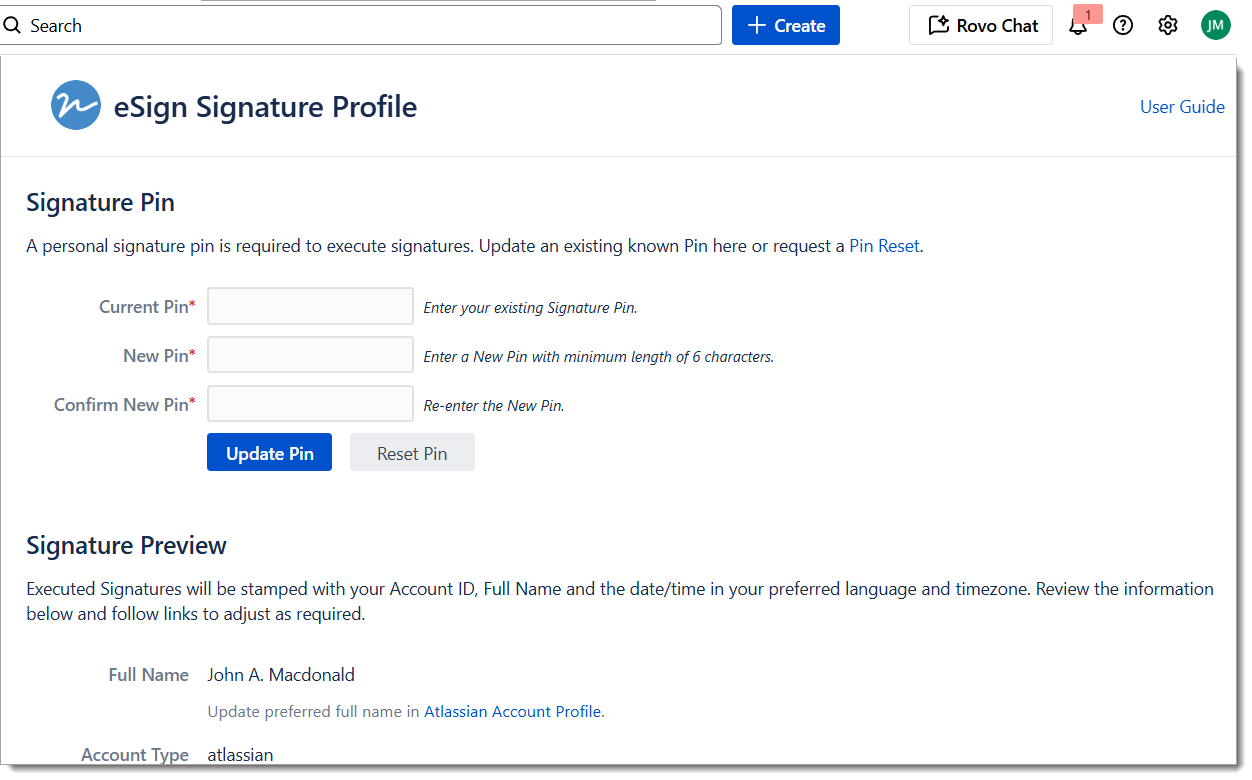
Task: Open the Atlassian Account Profile link
Action: 513,712
